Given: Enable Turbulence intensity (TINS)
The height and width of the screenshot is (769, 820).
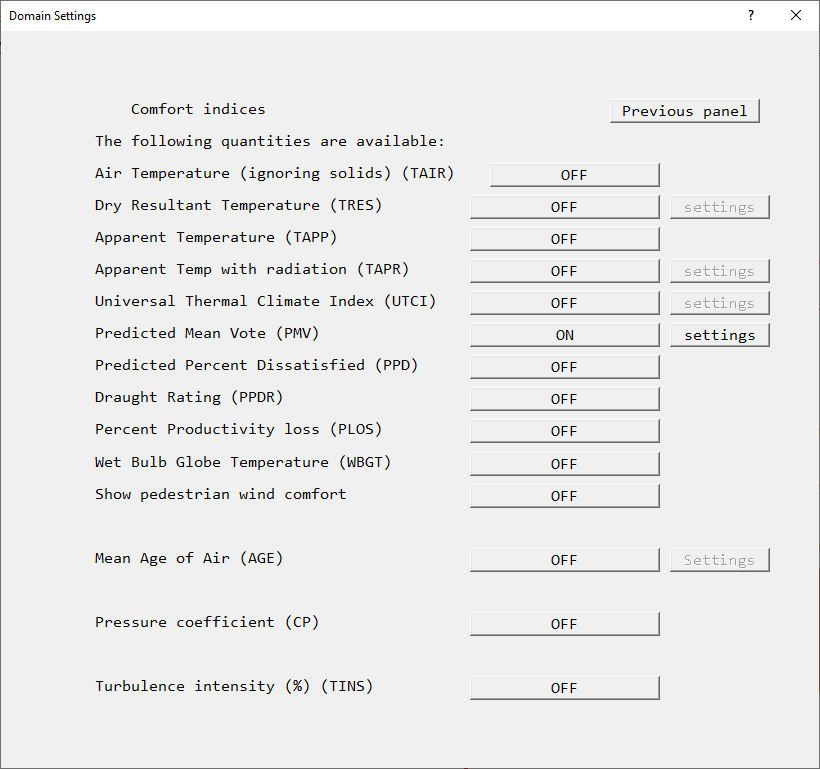Looking at the screenshot, I should tap(564, 688).
